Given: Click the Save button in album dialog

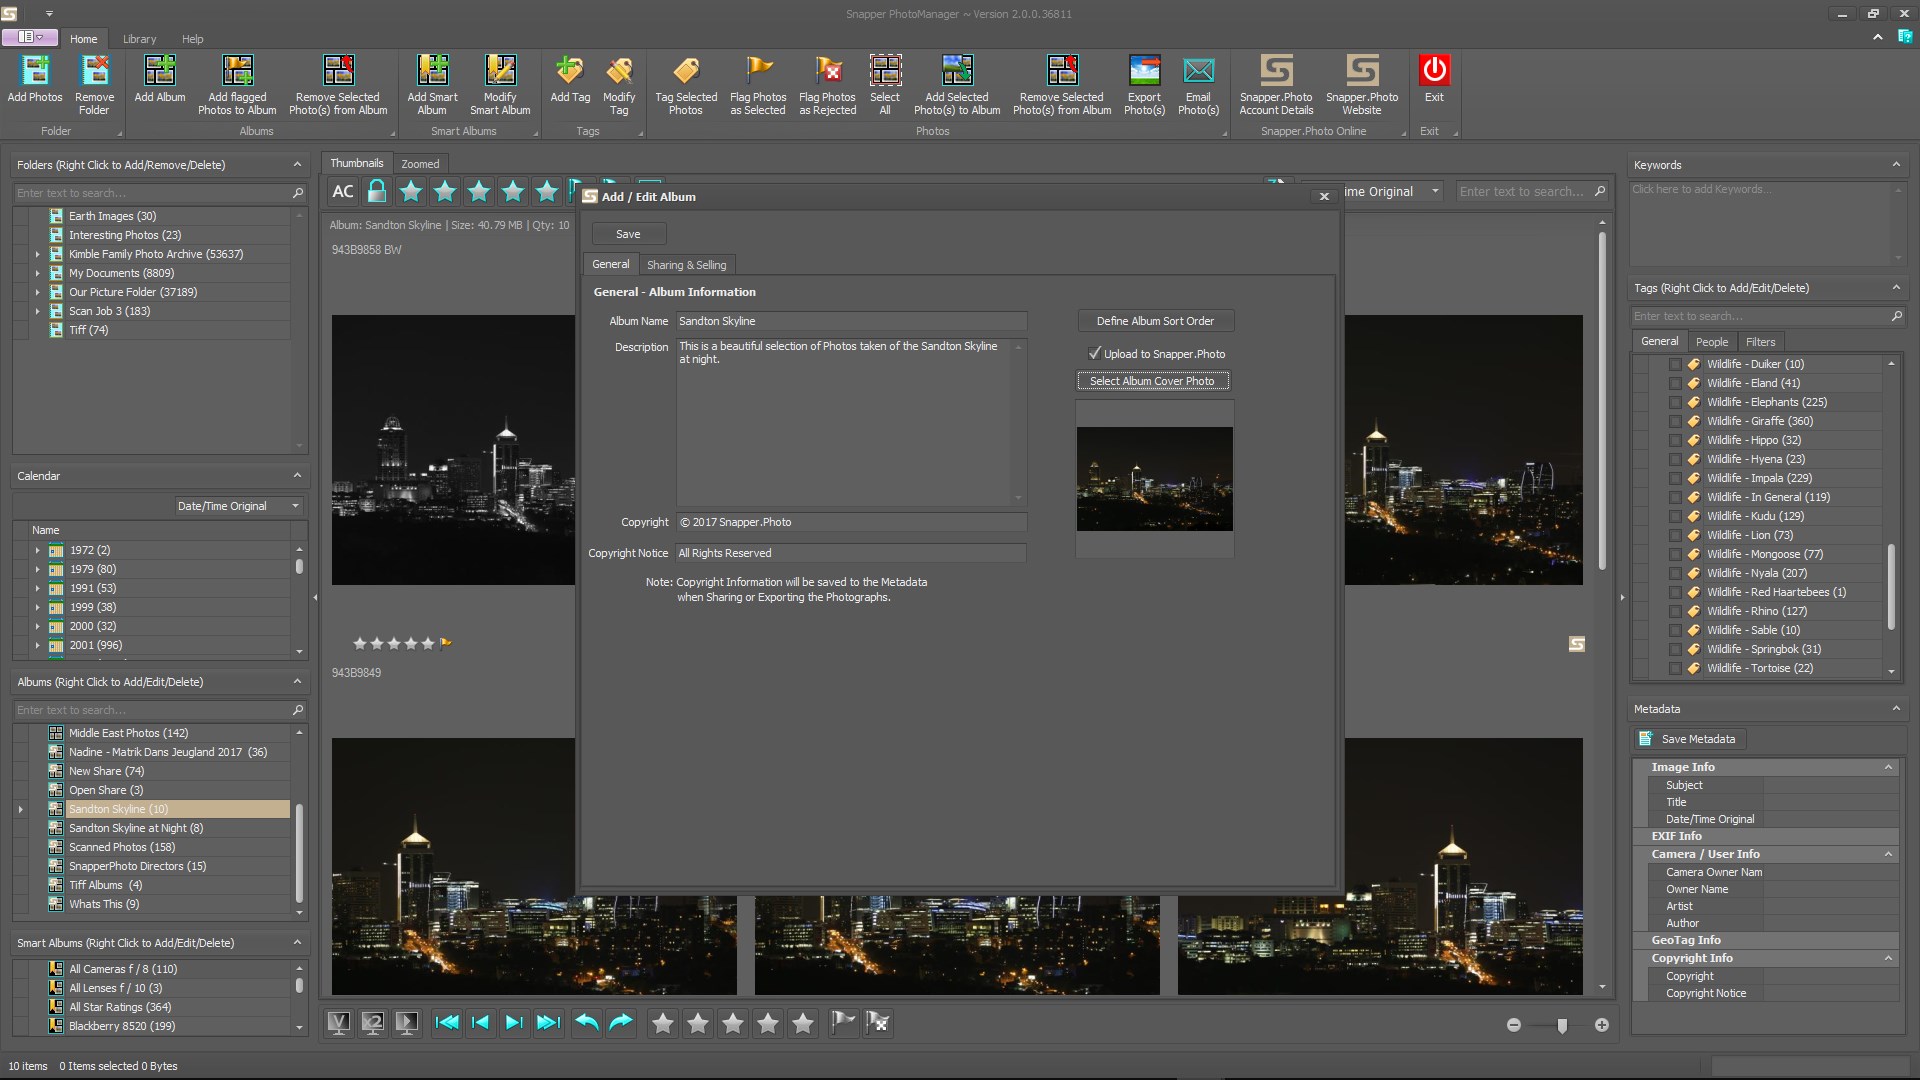Looking at the screenshot, I should [x=628, y=234].
